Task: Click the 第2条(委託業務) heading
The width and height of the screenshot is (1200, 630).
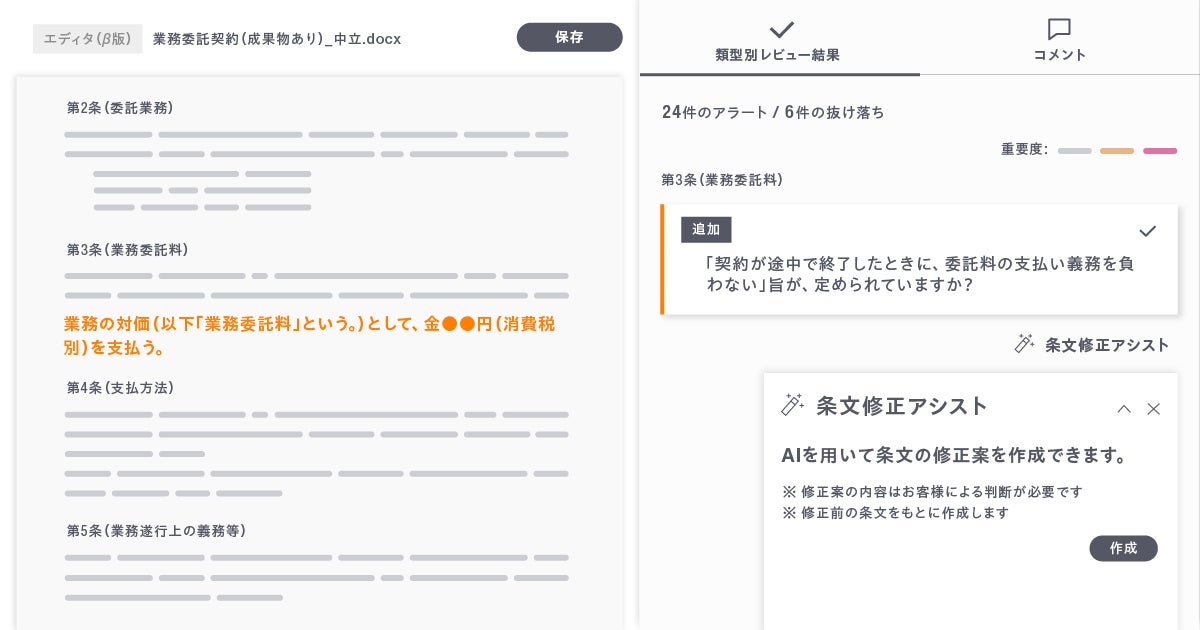Action: point(120,108)
